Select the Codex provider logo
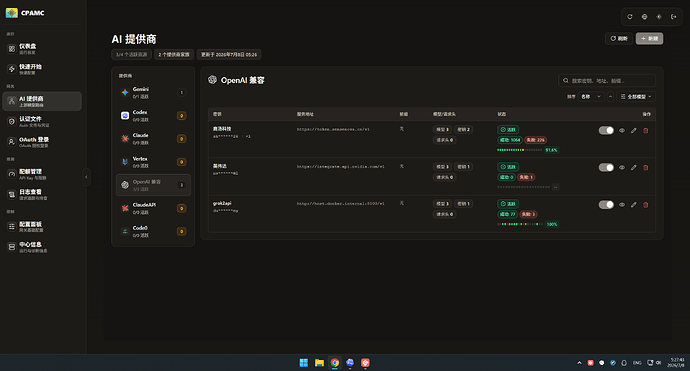Viewport: 690px width, 371px height. [x=125, y=115]
